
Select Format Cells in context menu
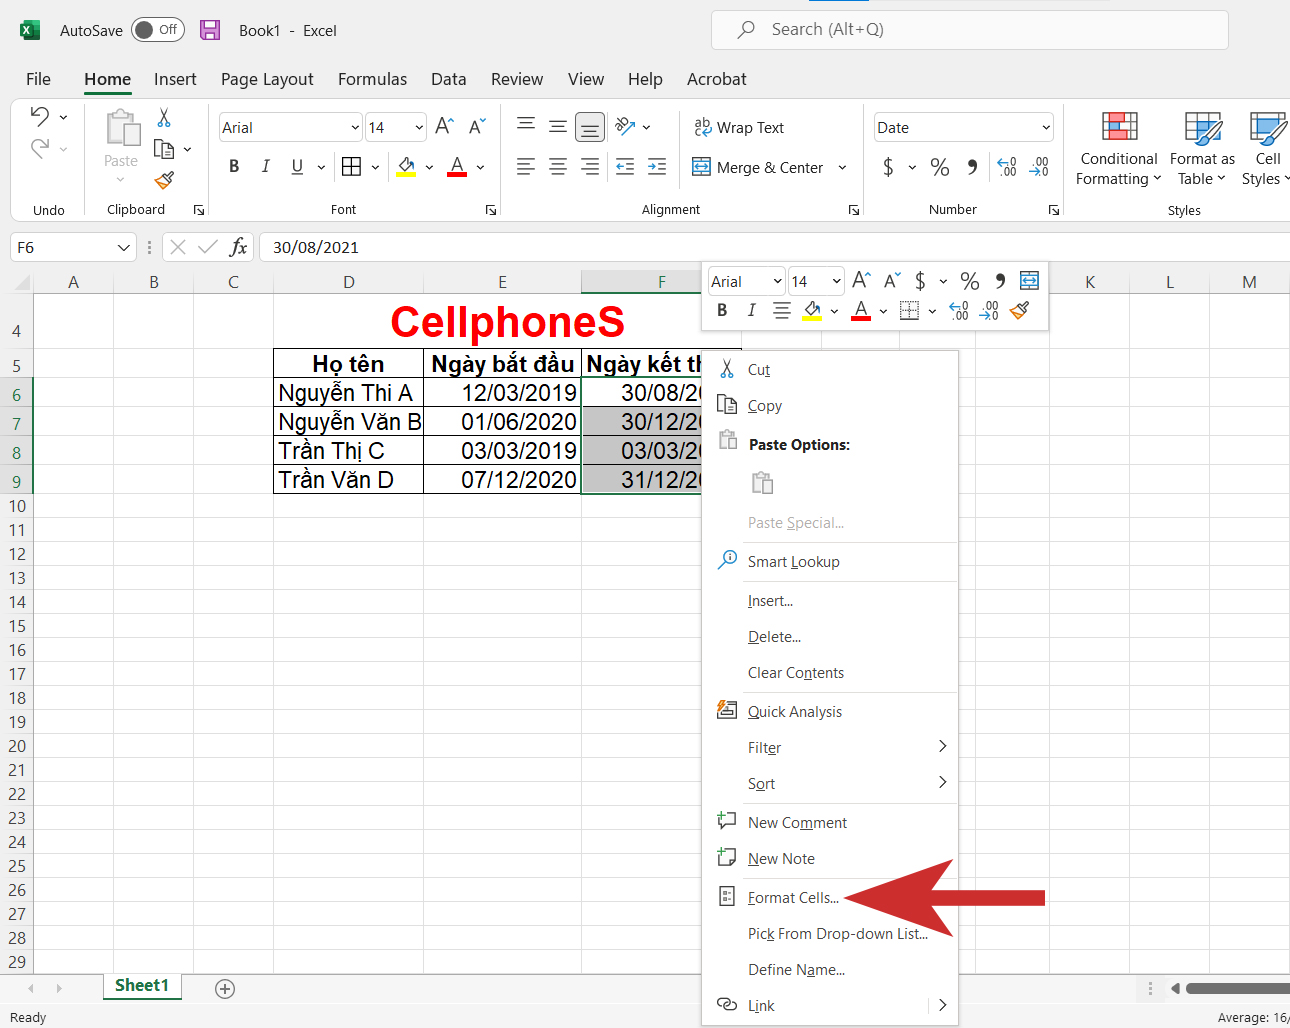click(x=793, y=898)
